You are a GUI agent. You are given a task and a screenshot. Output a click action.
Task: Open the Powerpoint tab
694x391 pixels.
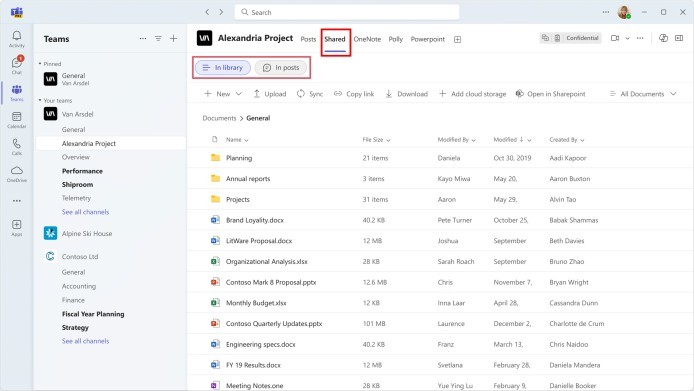[x=428, y=39]
